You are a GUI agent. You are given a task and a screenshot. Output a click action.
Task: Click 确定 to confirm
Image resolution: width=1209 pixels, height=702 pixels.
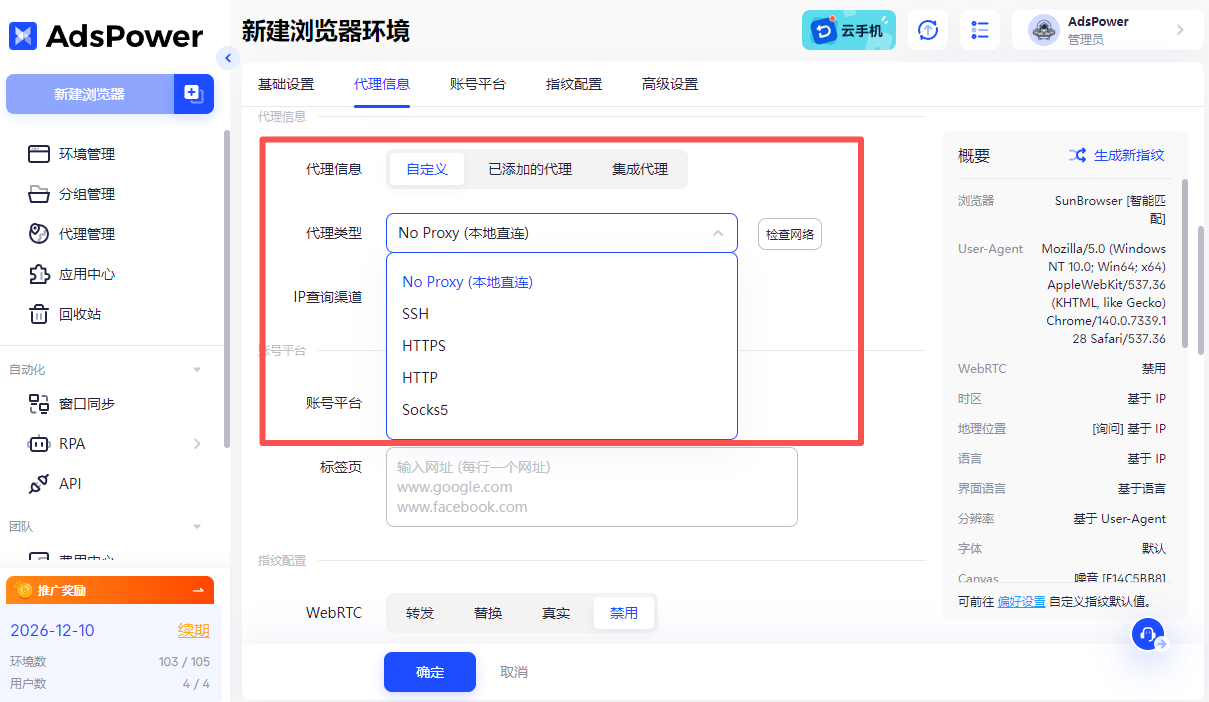[x=430, y=672]
